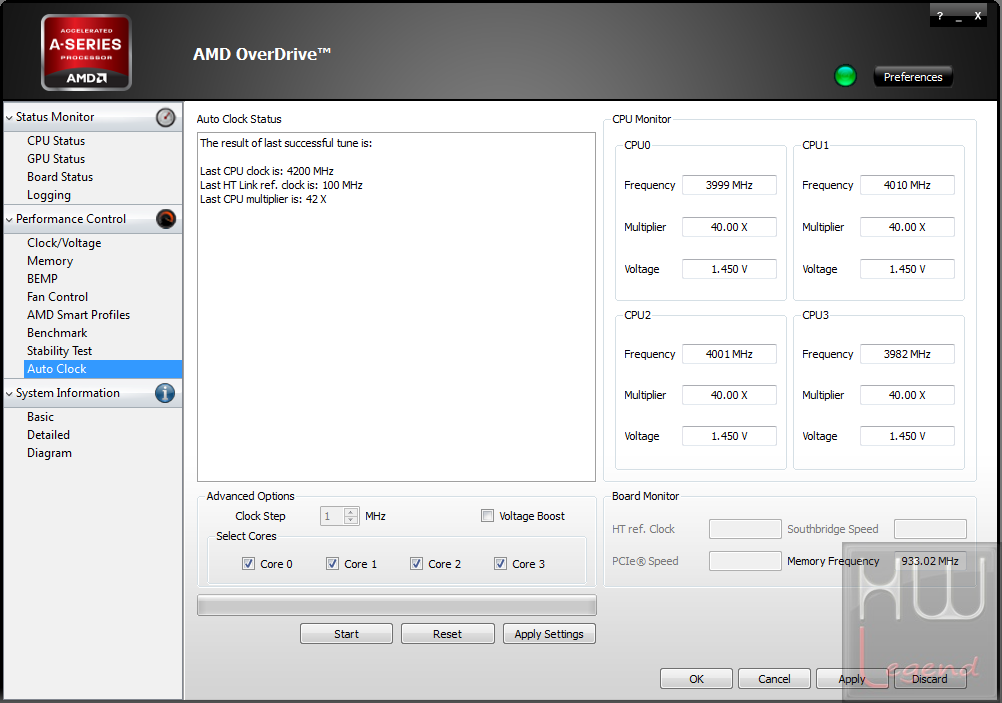Collapse the System Information section
The image size is (1002, 703).
[x=9, y=394]
